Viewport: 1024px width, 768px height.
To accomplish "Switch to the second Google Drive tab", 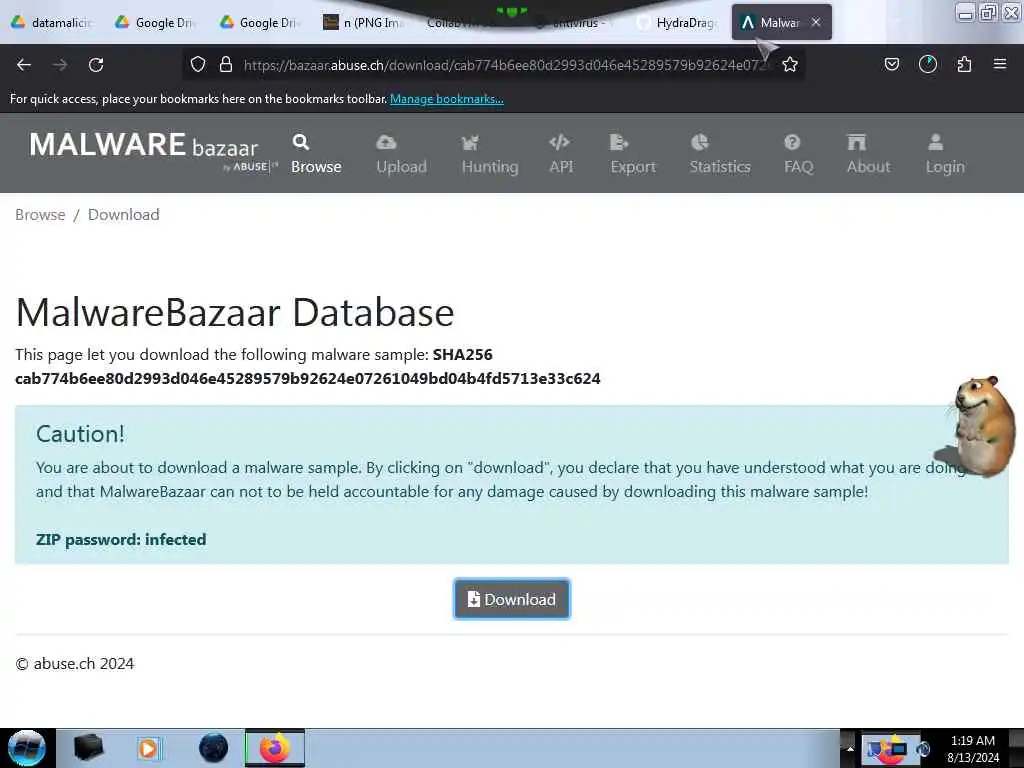I will [x=260, y=22].
